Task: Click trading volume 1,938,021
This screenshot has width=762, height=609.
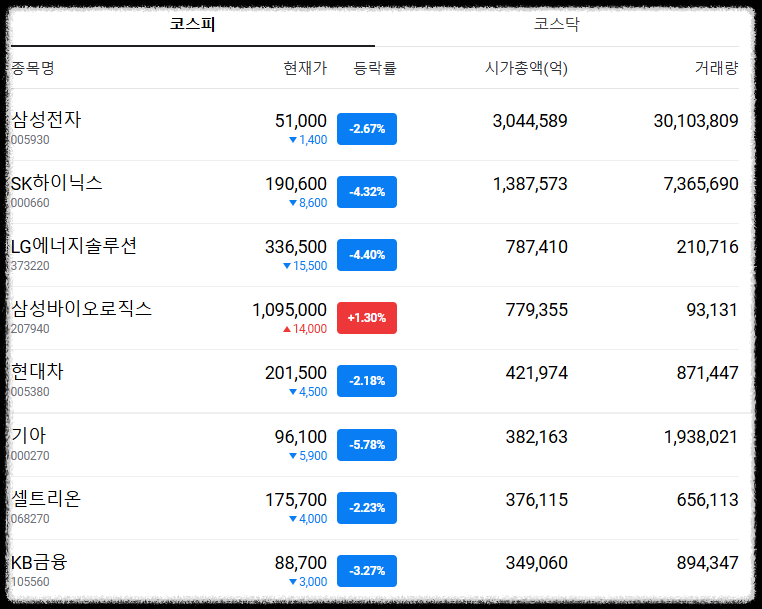Action: click(x=701, y=437)
